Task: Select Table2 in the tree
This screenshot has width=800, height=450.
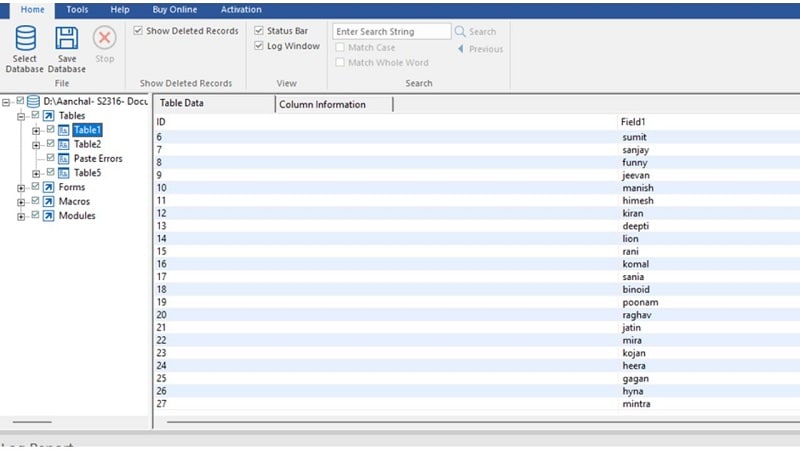Action: click(87, 144)
